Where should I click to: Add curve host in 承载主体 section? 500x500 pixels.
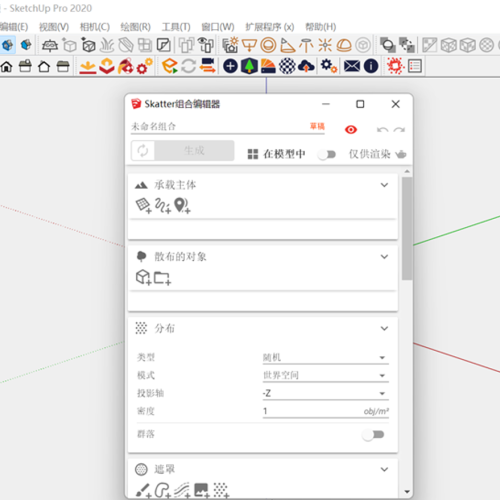click(x=163, y=205)
